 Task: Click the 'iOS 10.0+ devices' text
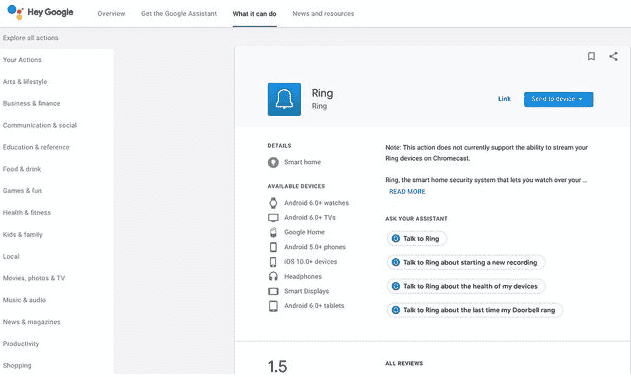click(311, 262)
